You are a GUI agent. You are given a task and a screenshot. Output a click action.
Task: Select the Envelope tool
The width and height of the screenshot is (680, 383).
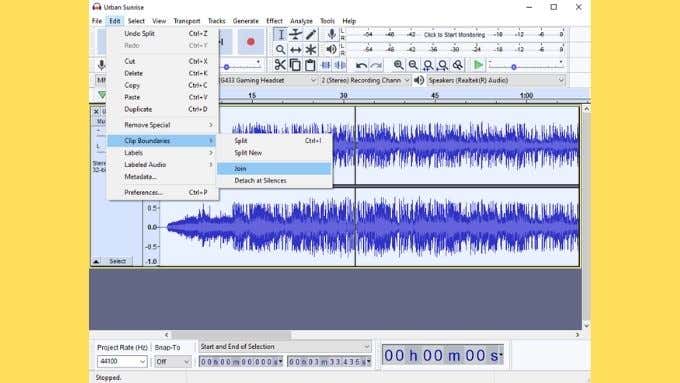[x=296, y=35]
